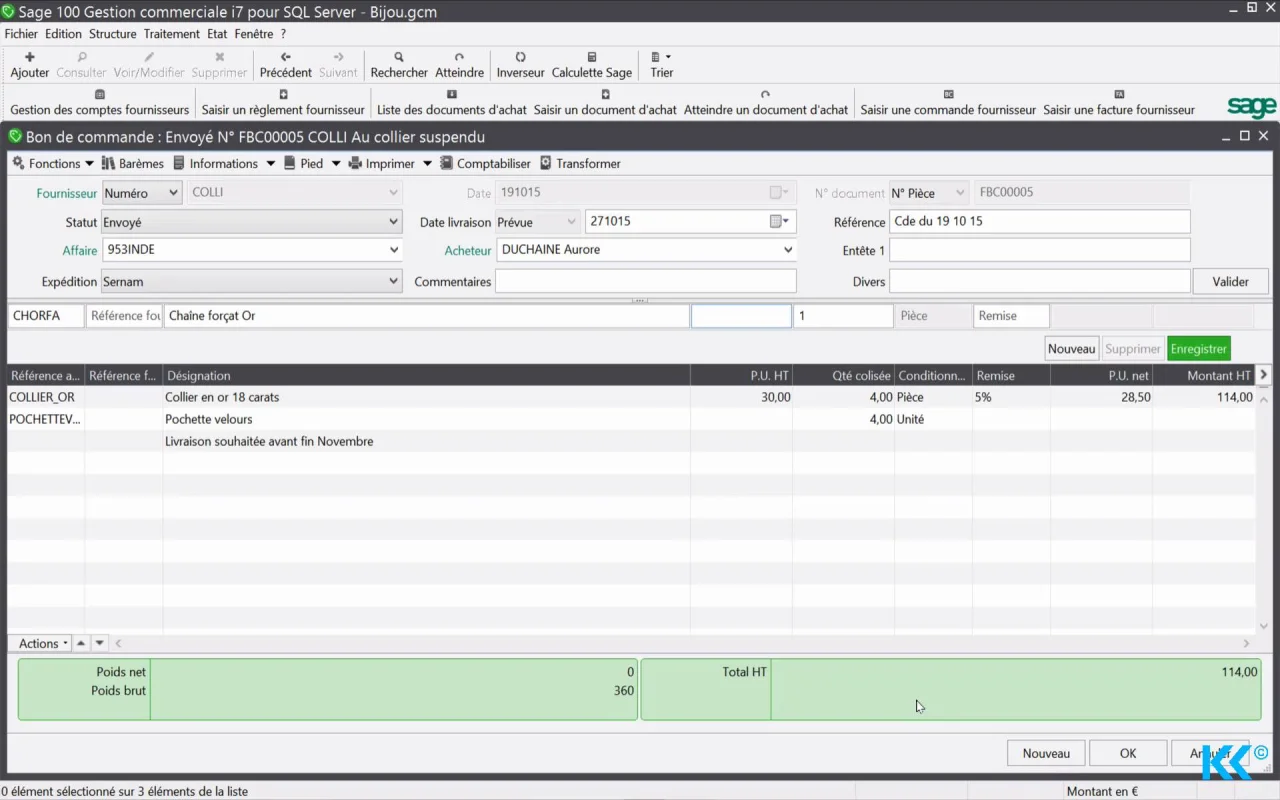This screenshot has height=800, width=1280.
Task: Click the horizontal scrollbar left arrow
Action: [119, 643]
